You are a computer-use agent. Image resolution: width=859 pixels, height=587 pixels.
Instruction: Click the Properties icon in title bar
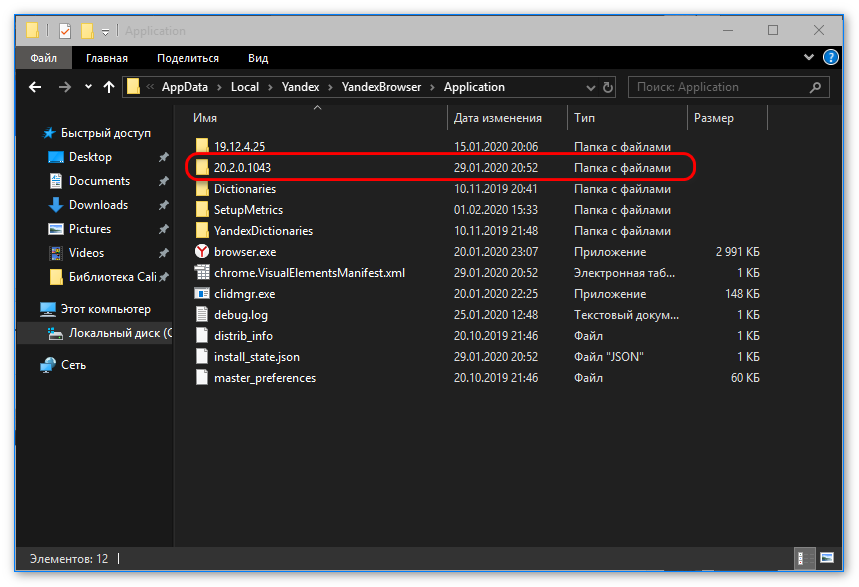click(x=65, y=31)
